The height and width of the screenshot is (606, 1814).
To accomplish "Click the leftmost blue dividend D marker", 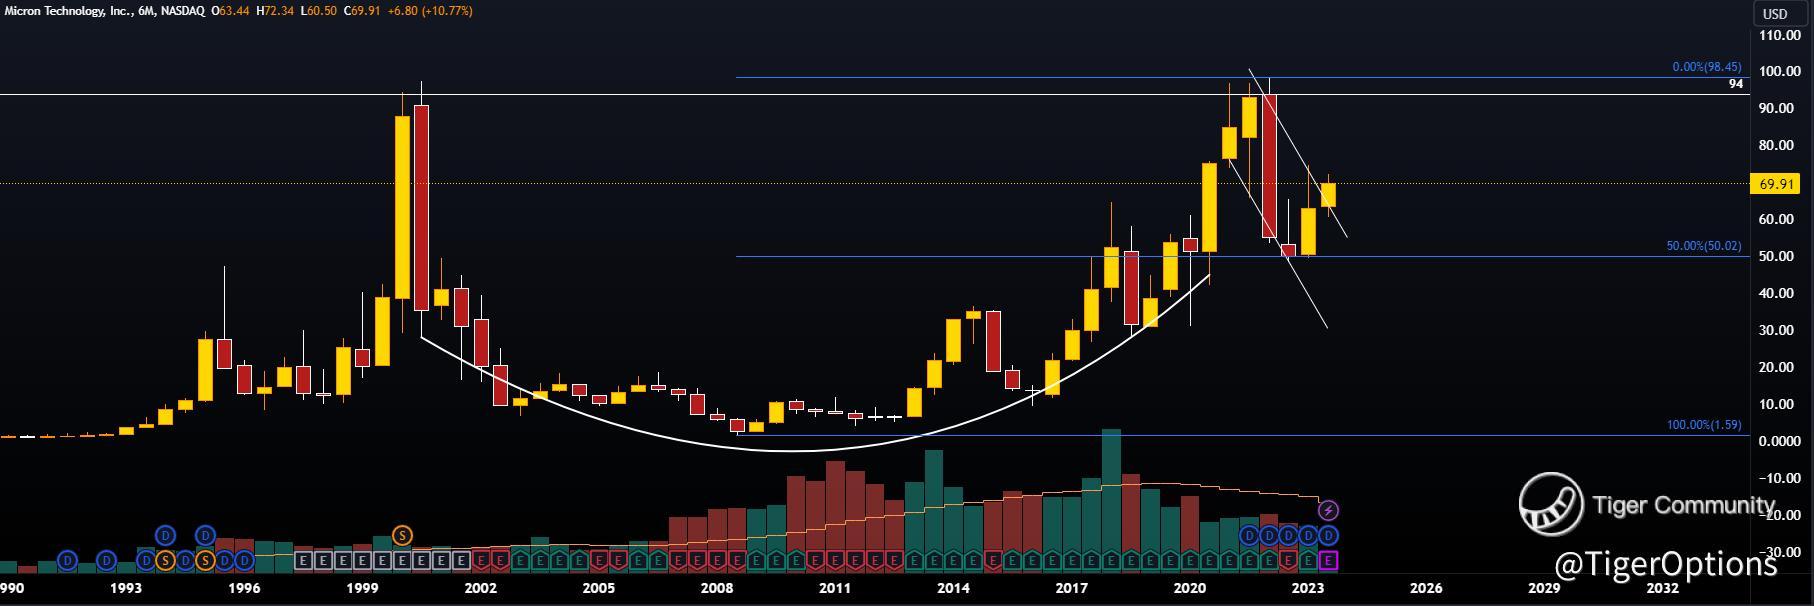I will [67, 560].
